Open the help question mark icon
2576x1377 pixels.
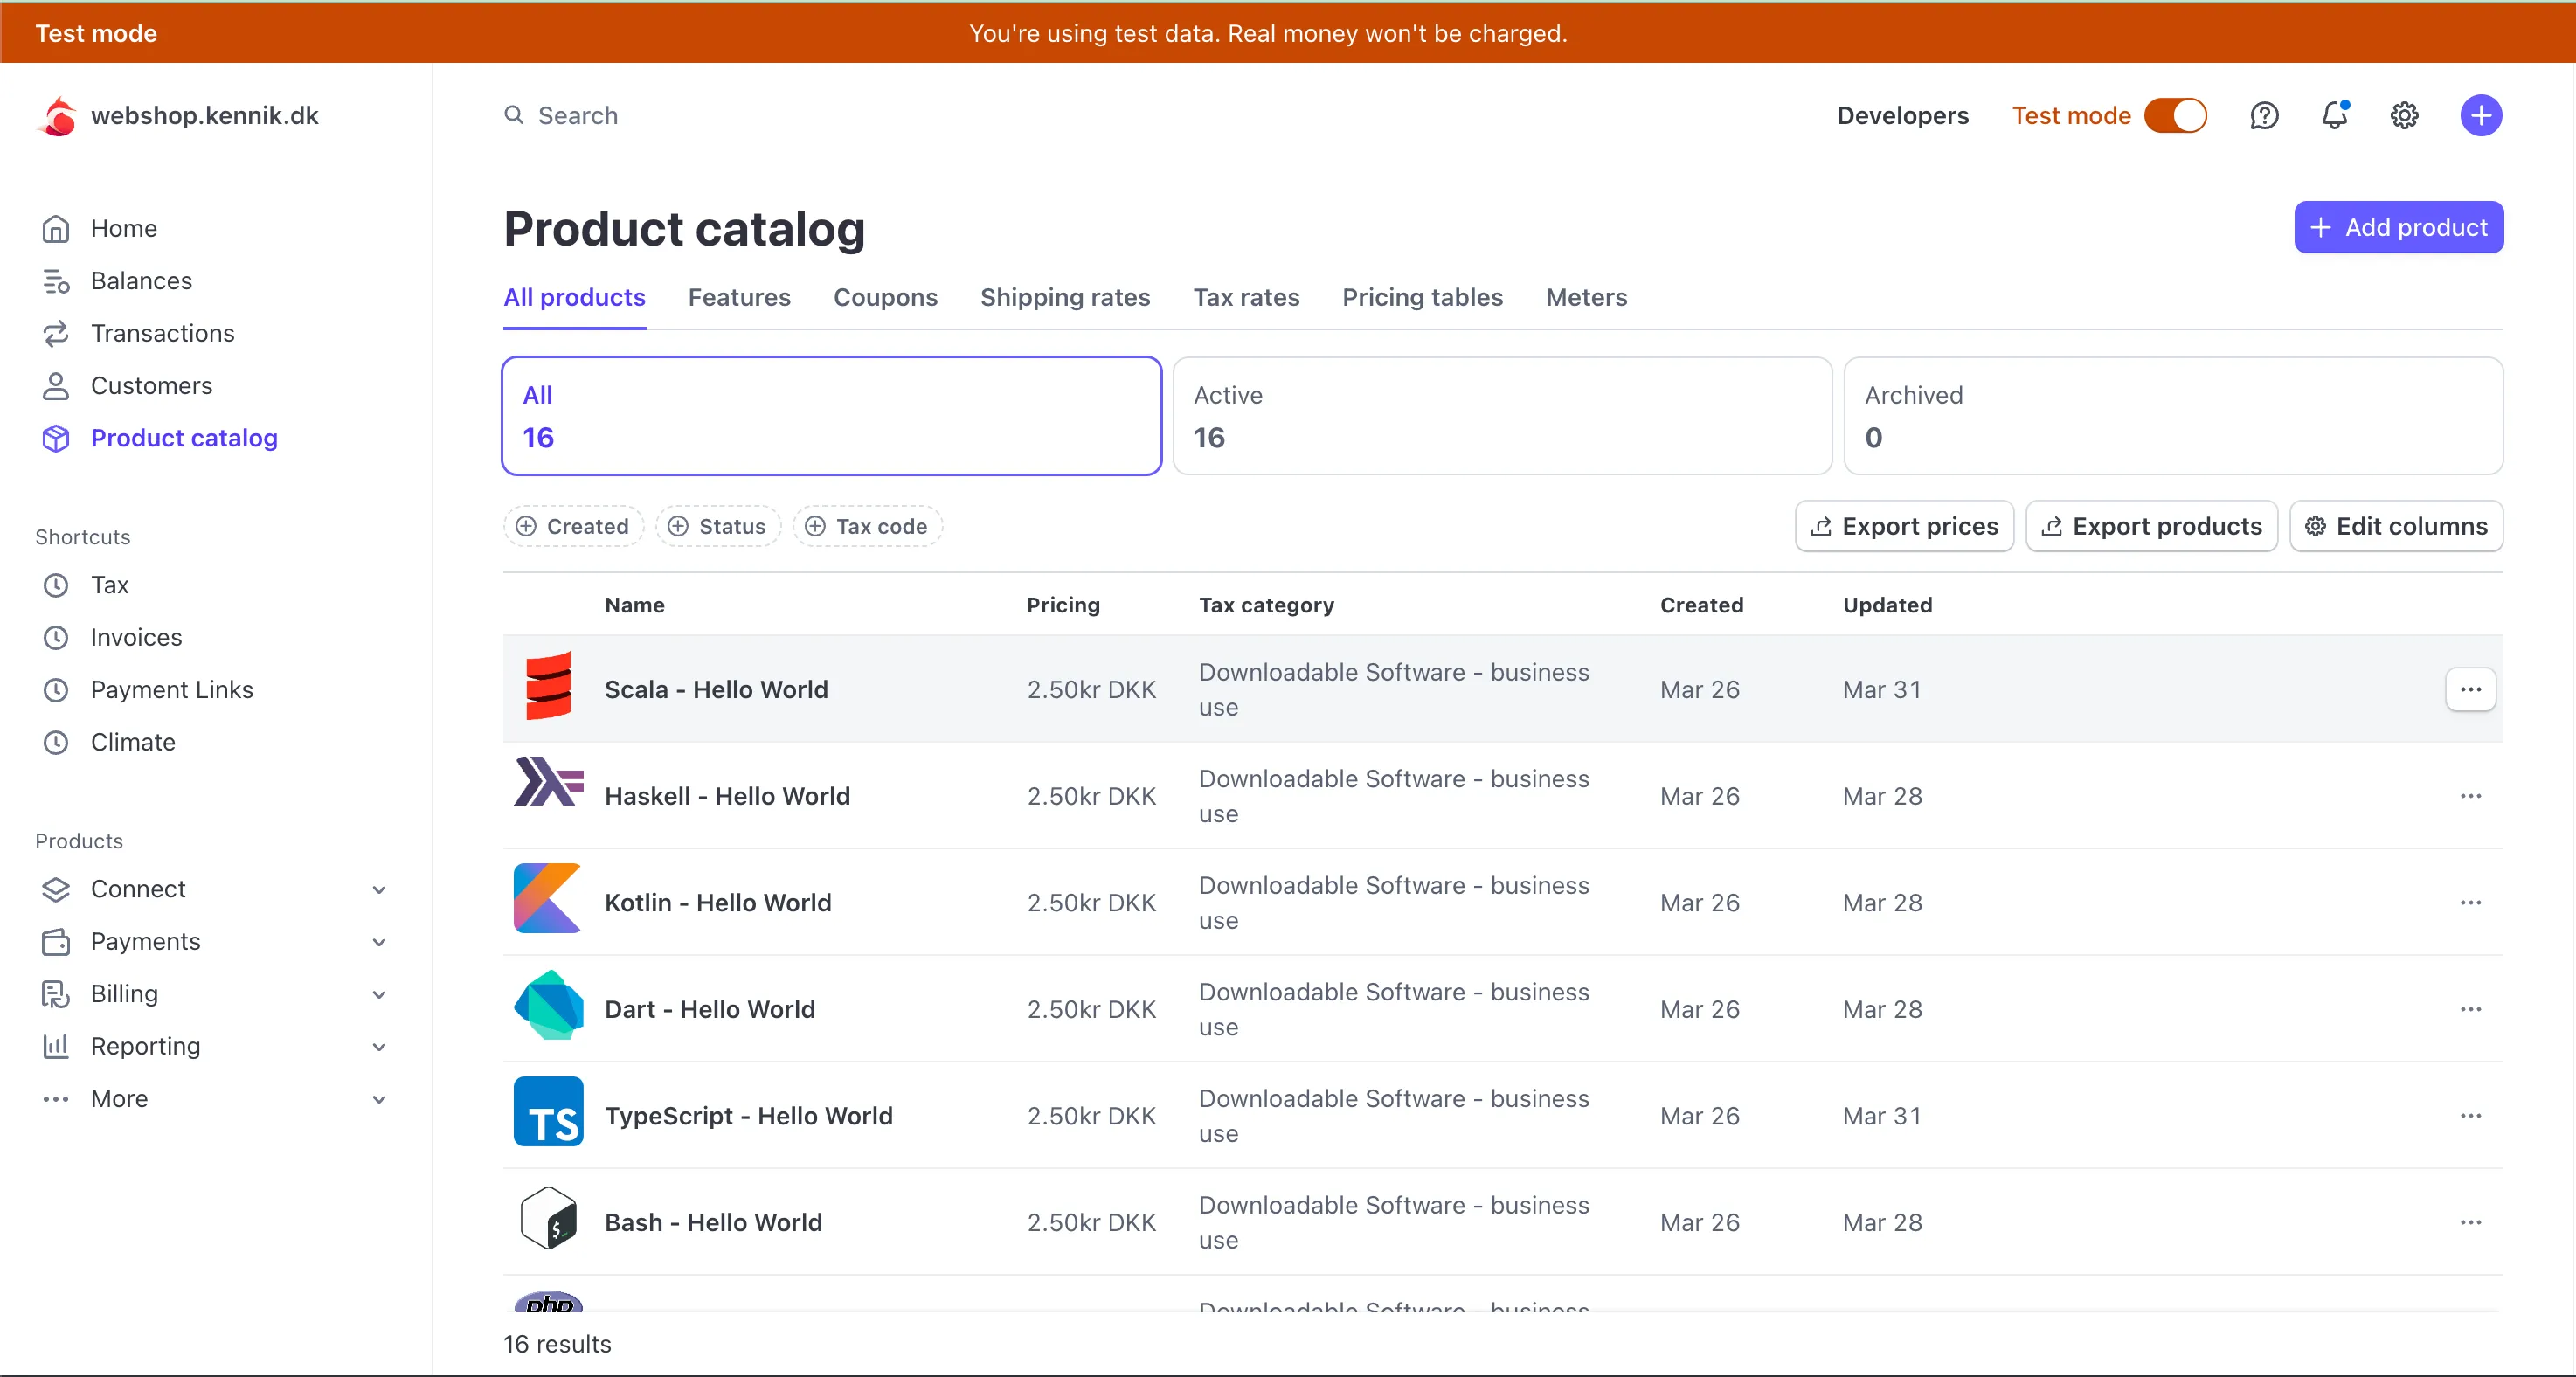2264,116
